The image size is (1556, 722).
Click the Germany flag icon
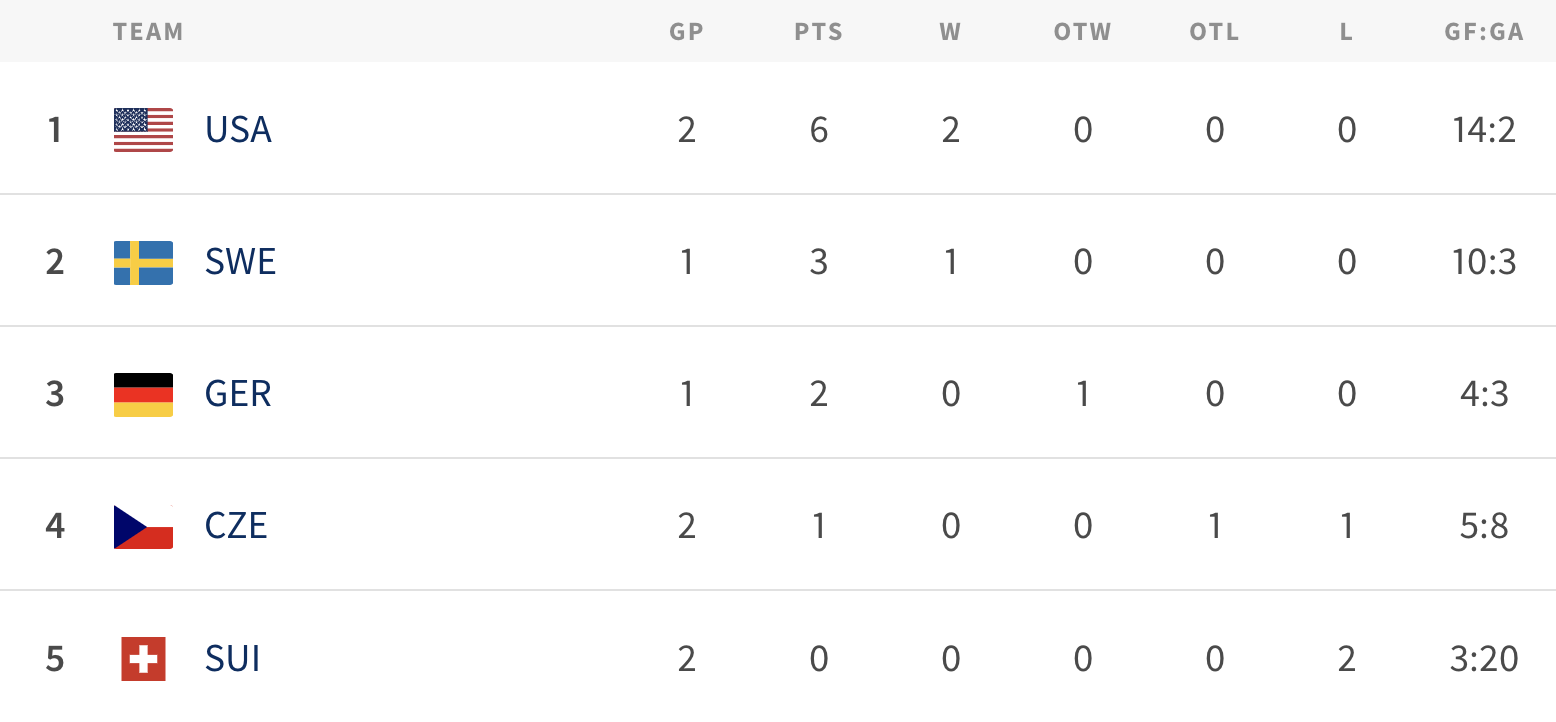coord(143,394)
